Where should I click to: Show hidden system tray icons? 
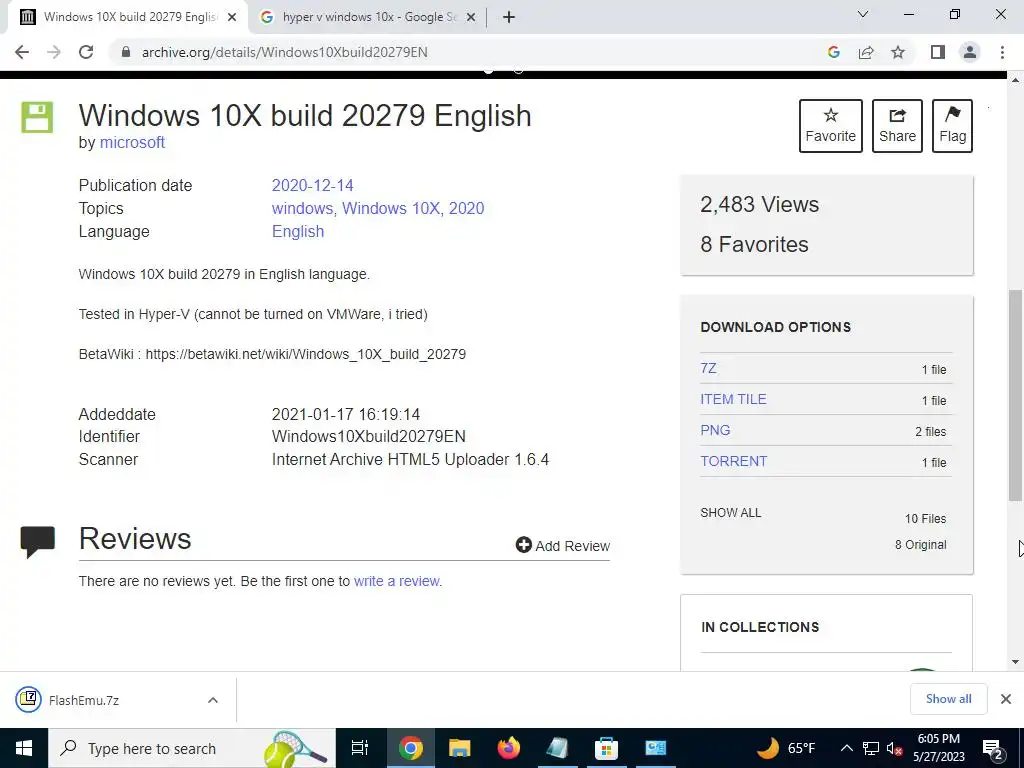[x=846, y=748]
